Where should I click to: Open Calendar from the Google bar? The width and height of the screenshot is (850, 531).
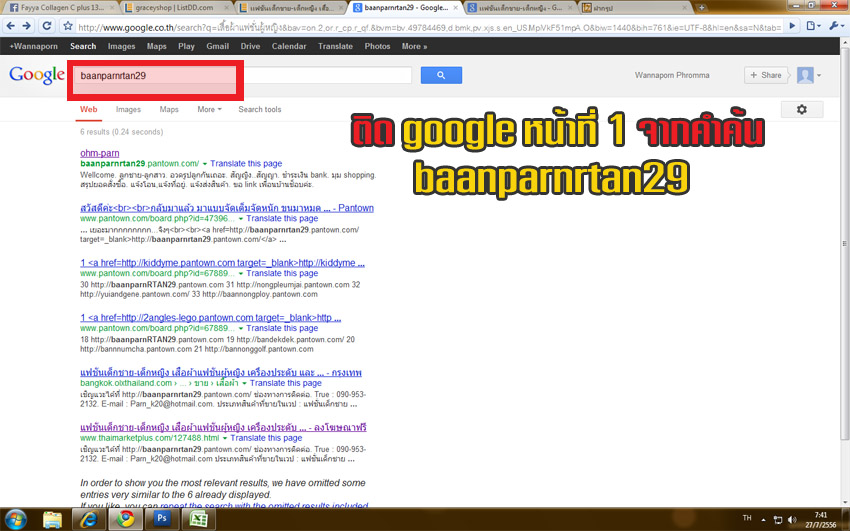[x=289, y=47]
